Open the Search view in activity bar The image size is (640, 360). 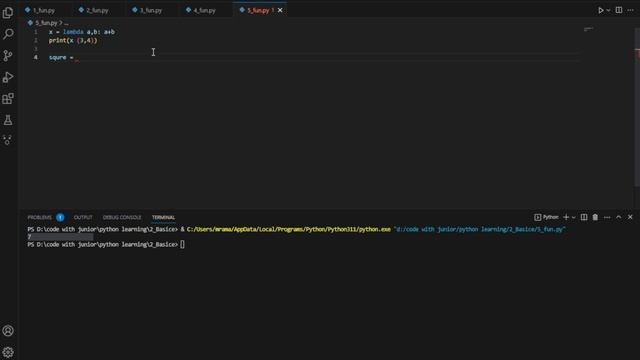coord(8,34)
